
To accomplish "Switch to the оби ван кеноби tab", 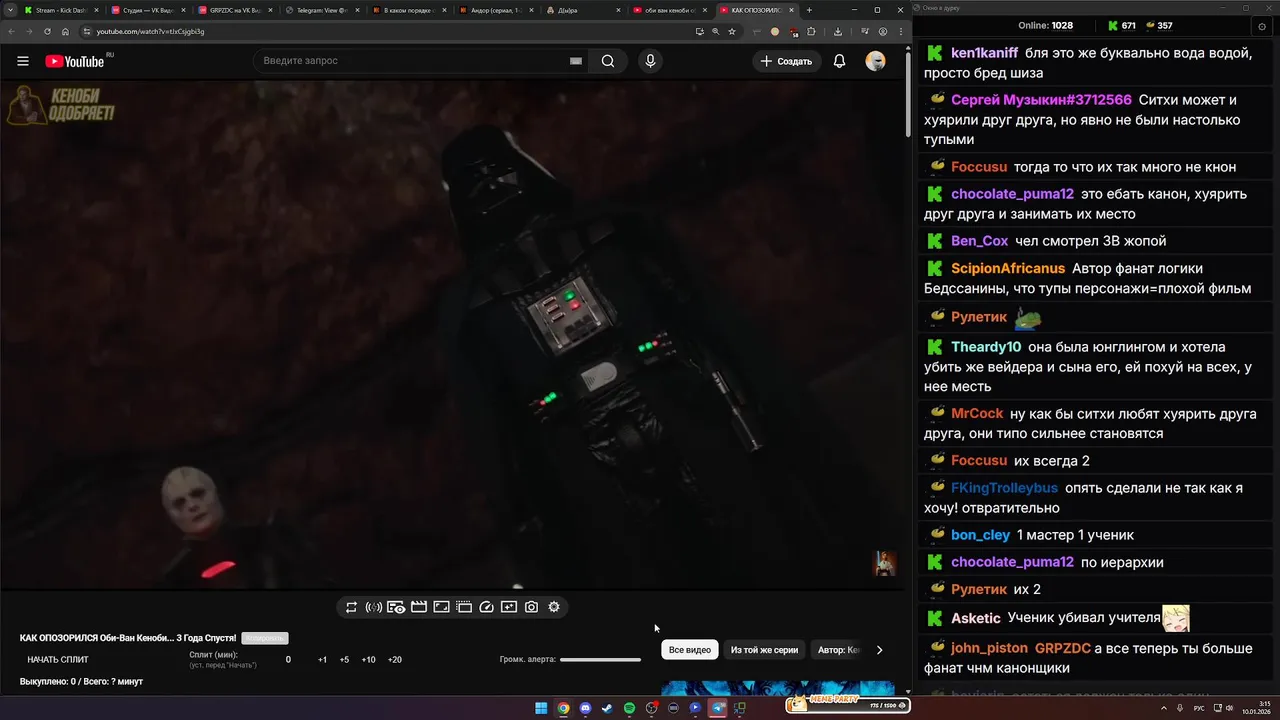I will click(669, 10).
